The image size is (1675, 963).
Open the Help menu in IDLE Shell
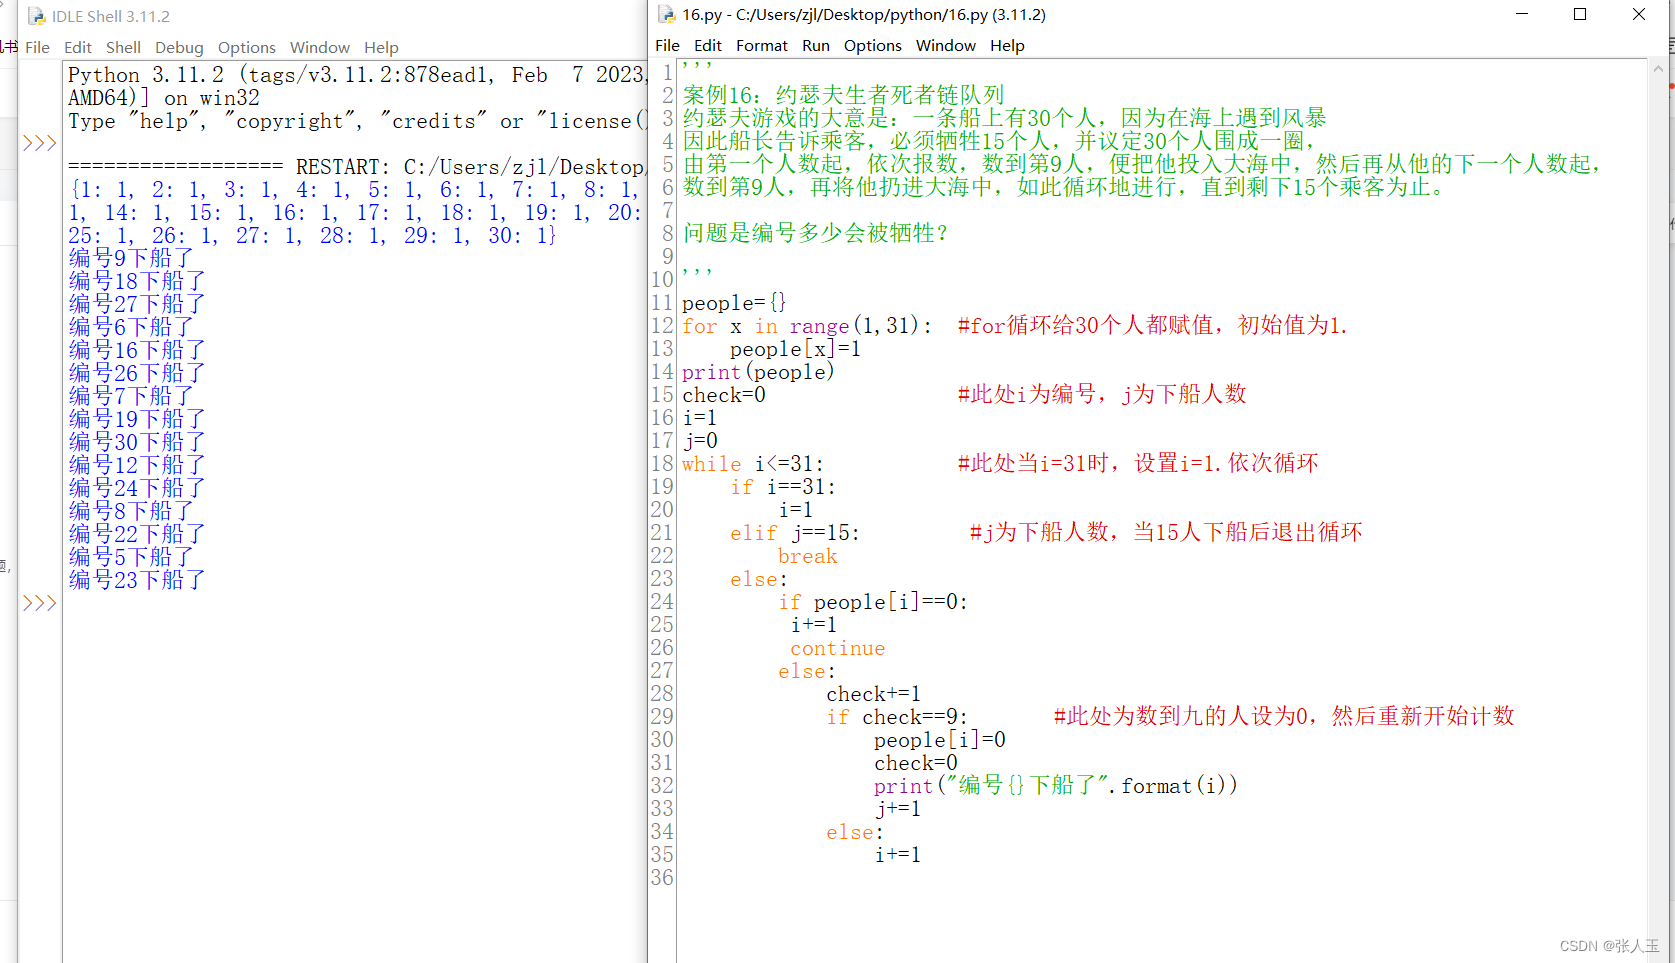coord(381,47)
